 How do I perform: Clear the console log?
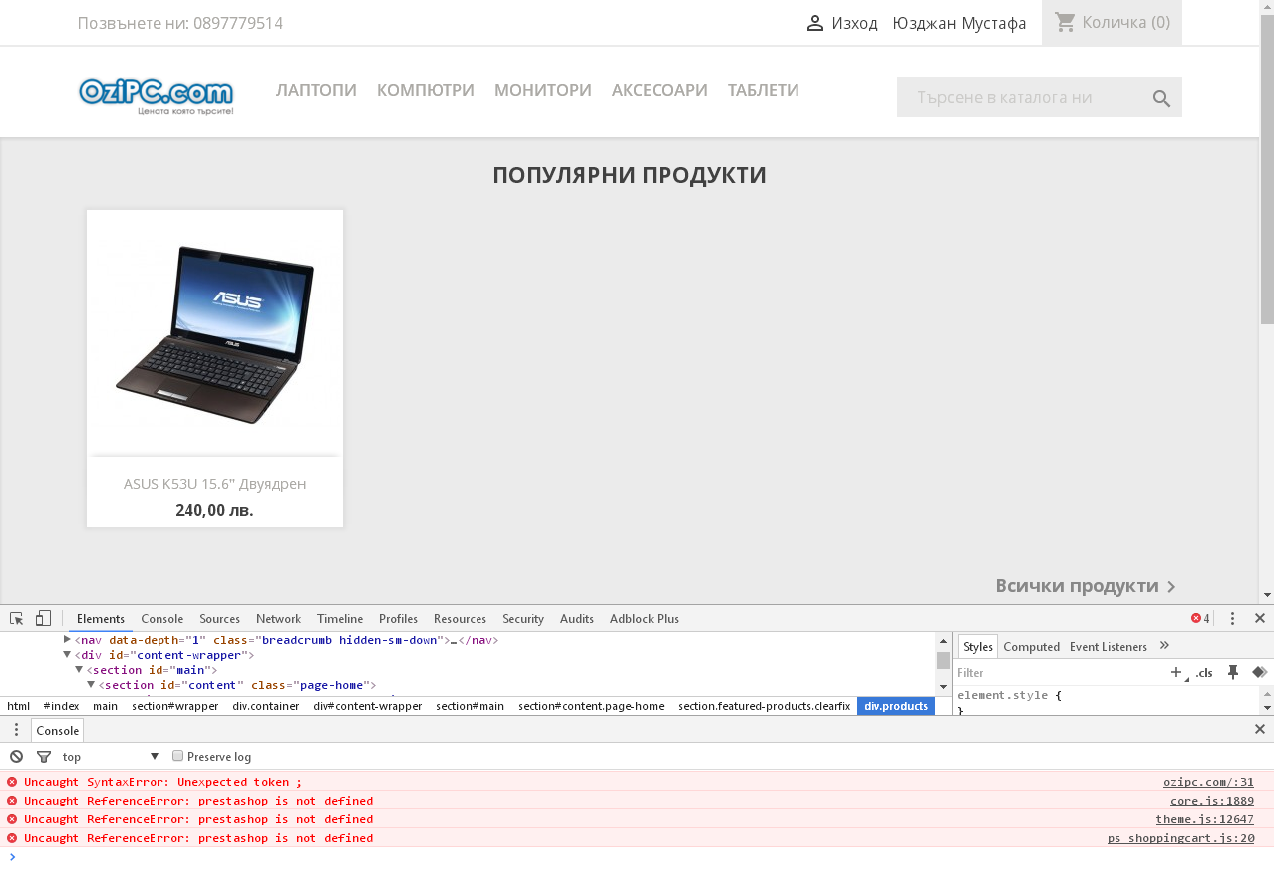16,756
